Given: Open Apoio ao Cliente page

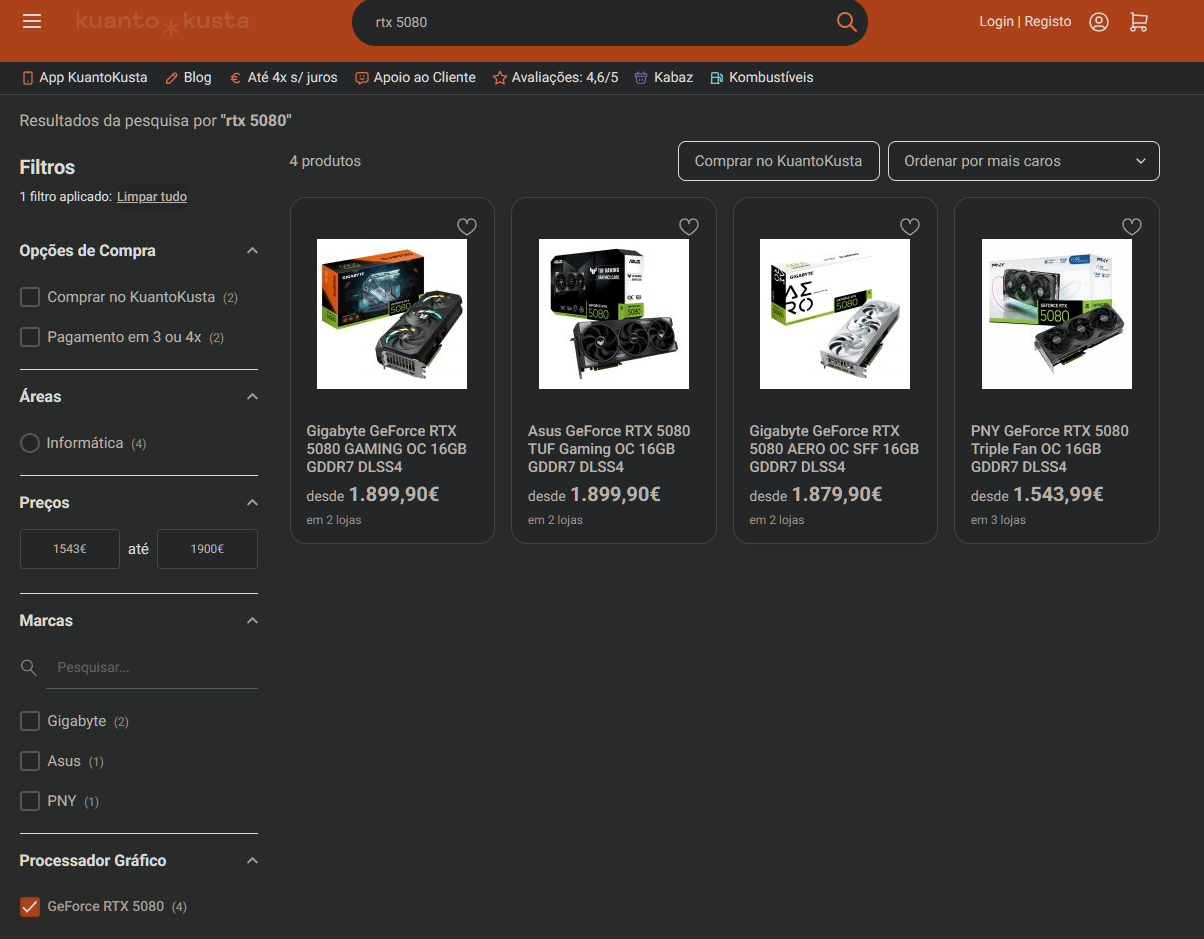Looking at the screenshot, I should 424,77.
